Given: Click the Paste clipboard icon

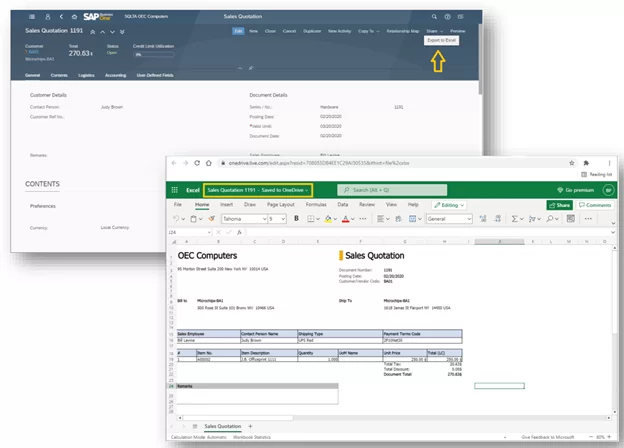Looking at the screenshot, I should pyautogui.click(x=193, y=219).
